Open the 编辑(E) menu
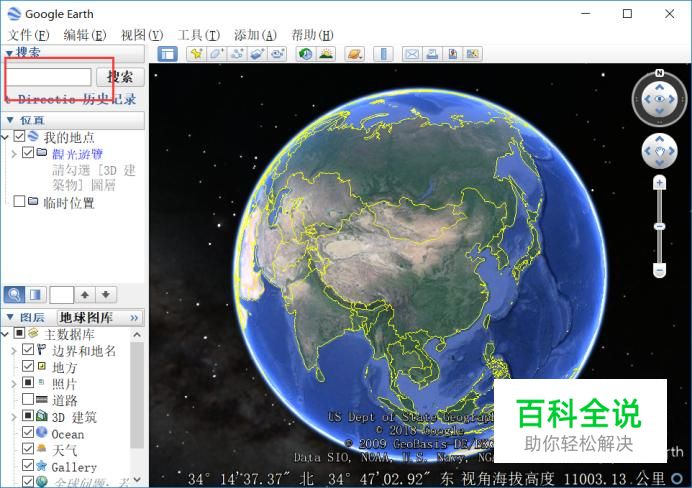The width and height of the screenshot is (692, 488). 85,35
